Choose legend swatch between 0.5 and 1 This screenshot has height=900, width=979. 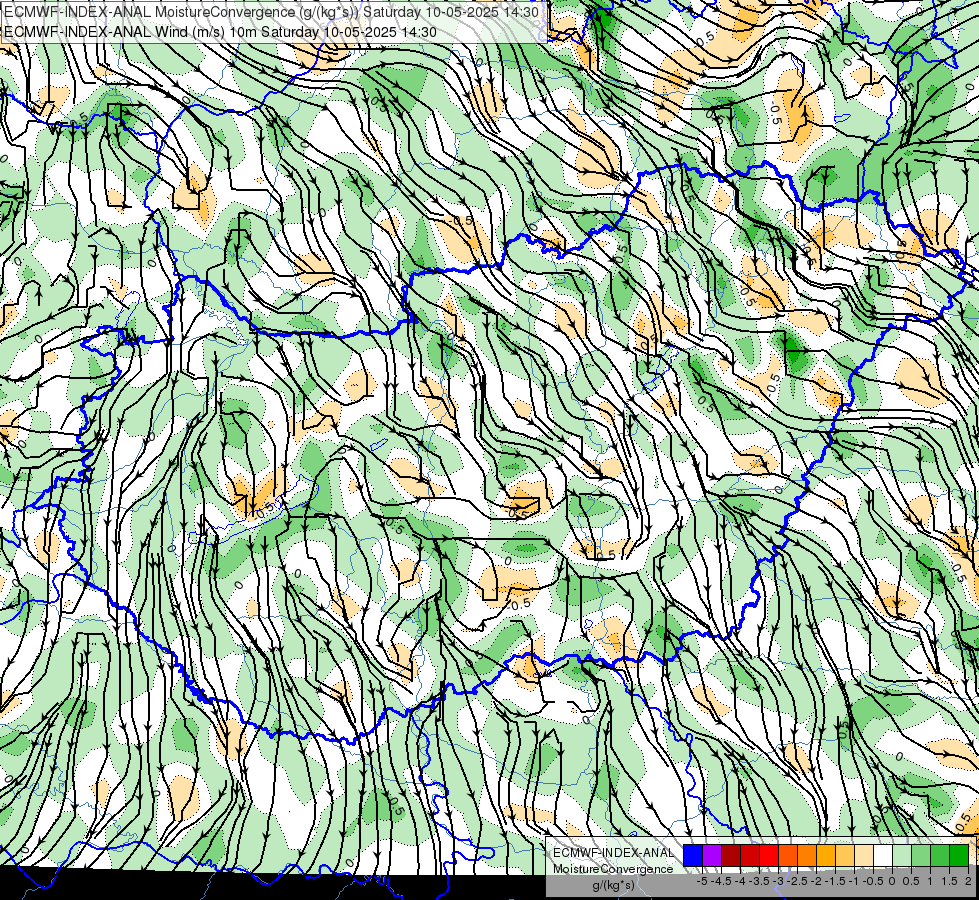pyautogui.click(x=921, y=855)
